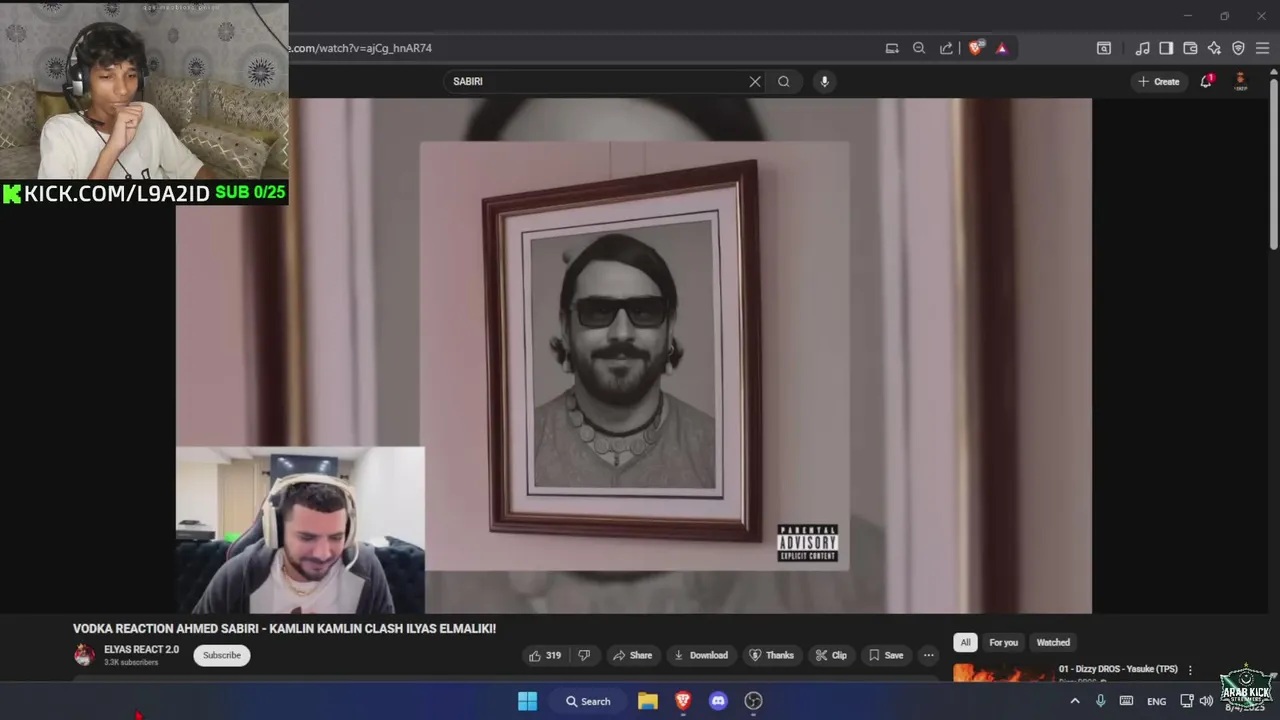Open the more actions three-dot menu
The image size is (1280, 720).
tap(928, 655)
